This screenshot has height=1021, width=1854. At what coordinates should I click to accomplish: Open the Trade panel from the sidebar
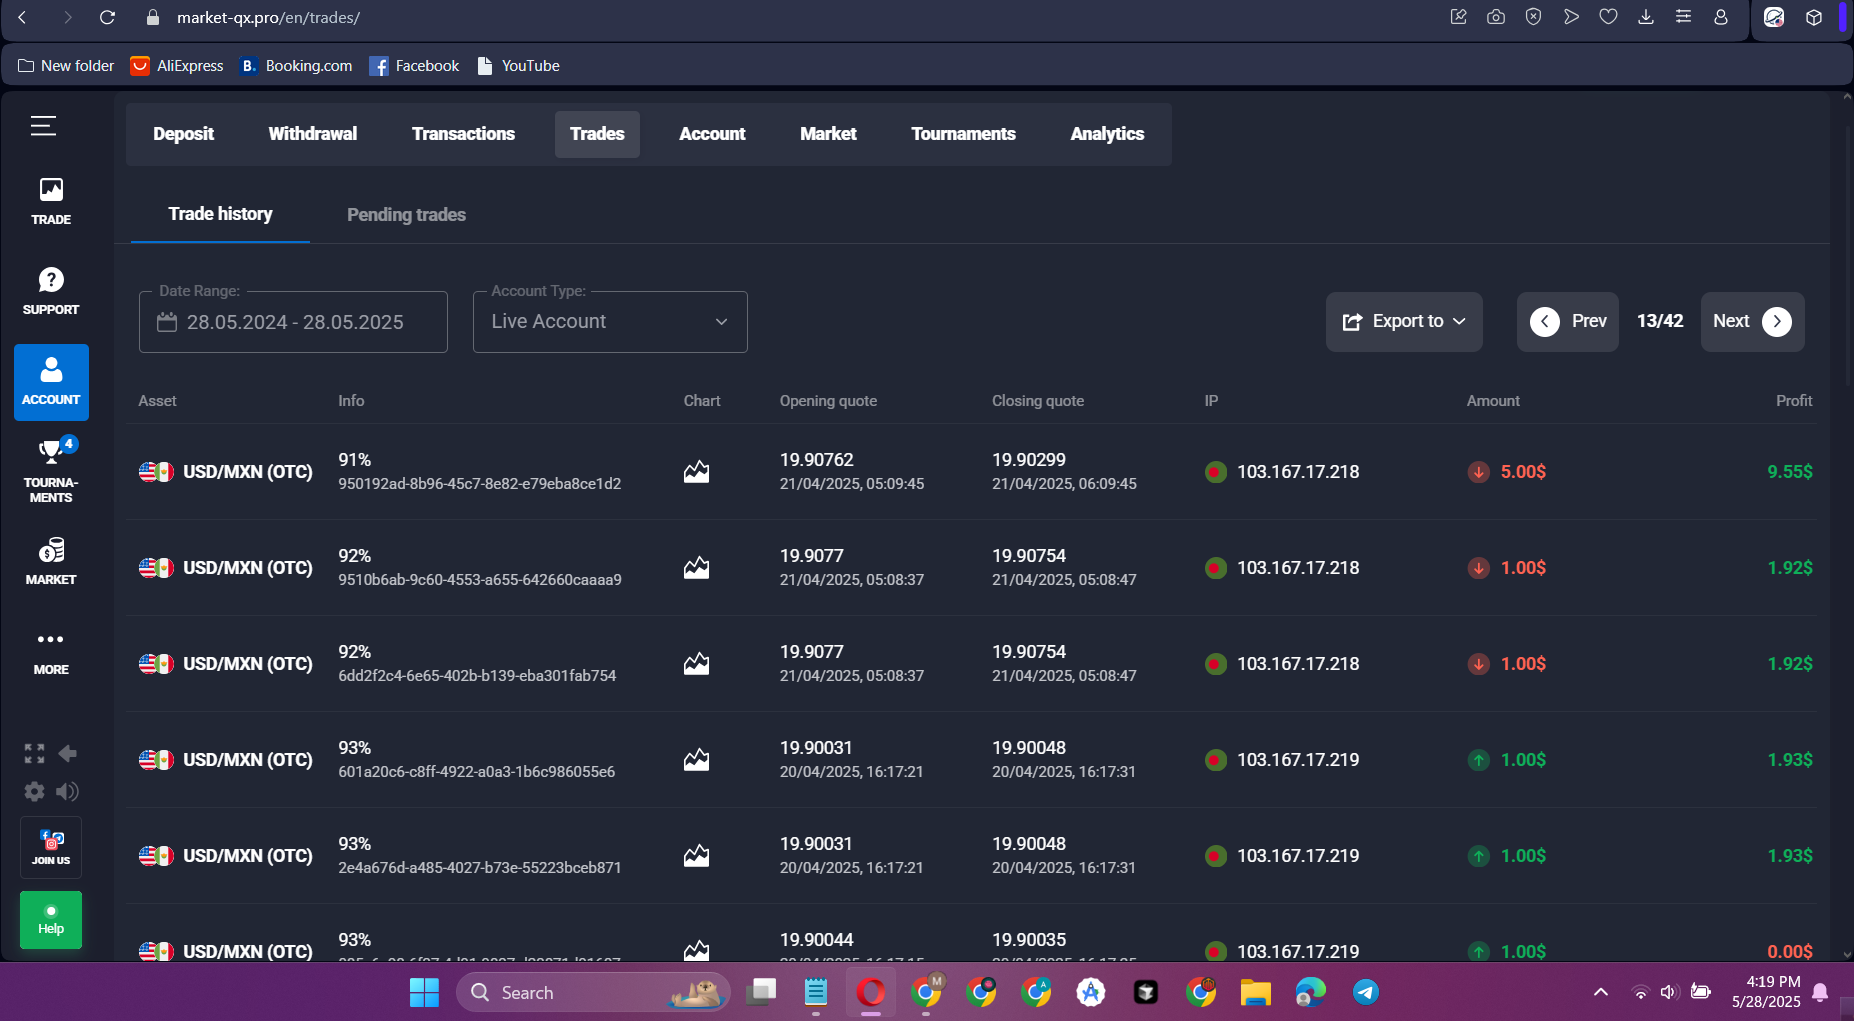coord(51,199)
